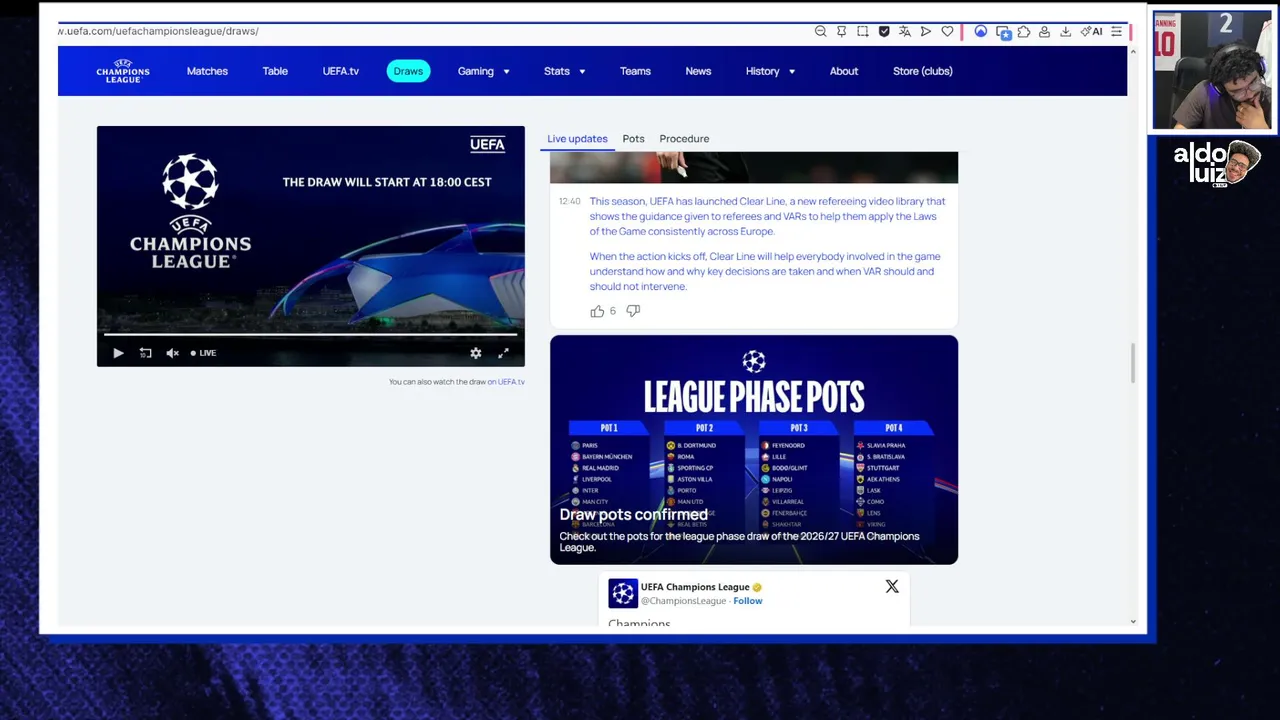Image resolution: width=1280 pixels, height=720 pixels.
Task: Activate the screenshot snip tool icon
Action: coord(863,32)
